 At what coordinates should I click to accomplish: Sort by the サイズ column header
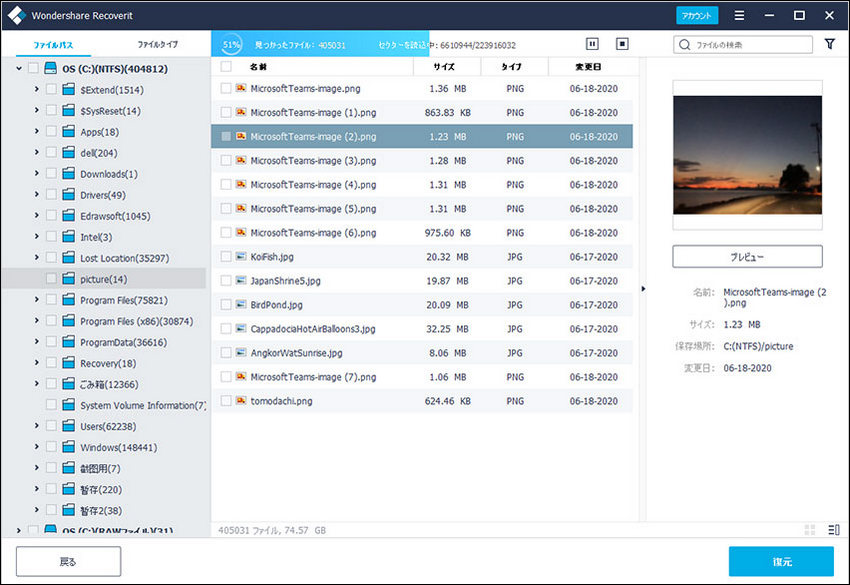click(444, 67)
